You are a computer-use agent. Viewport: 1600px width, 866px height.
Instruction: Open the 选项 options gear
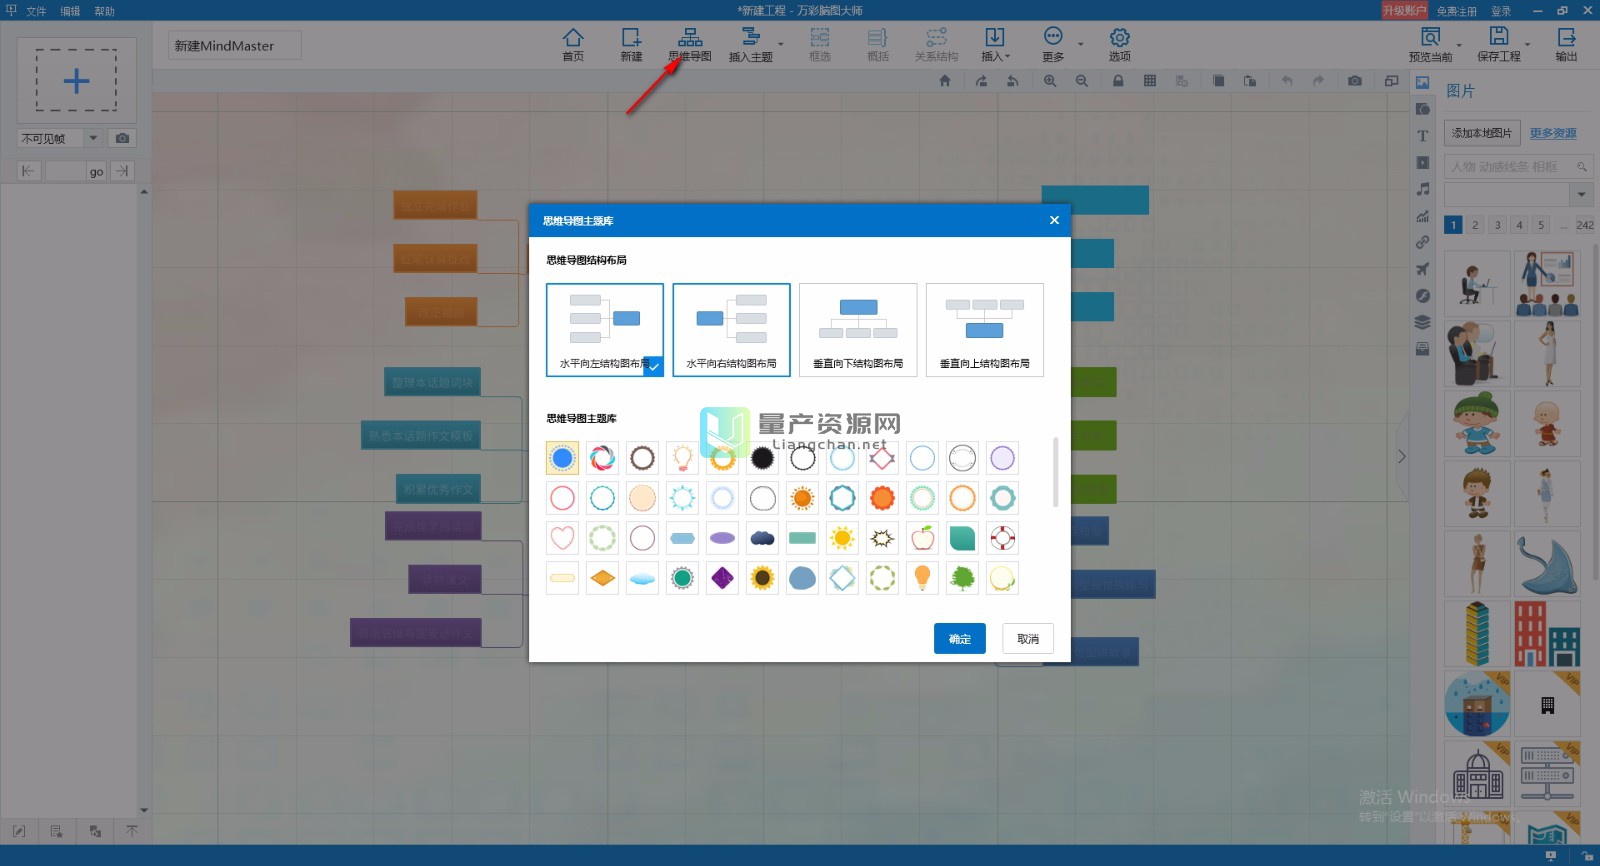(x=1120, y=44)
